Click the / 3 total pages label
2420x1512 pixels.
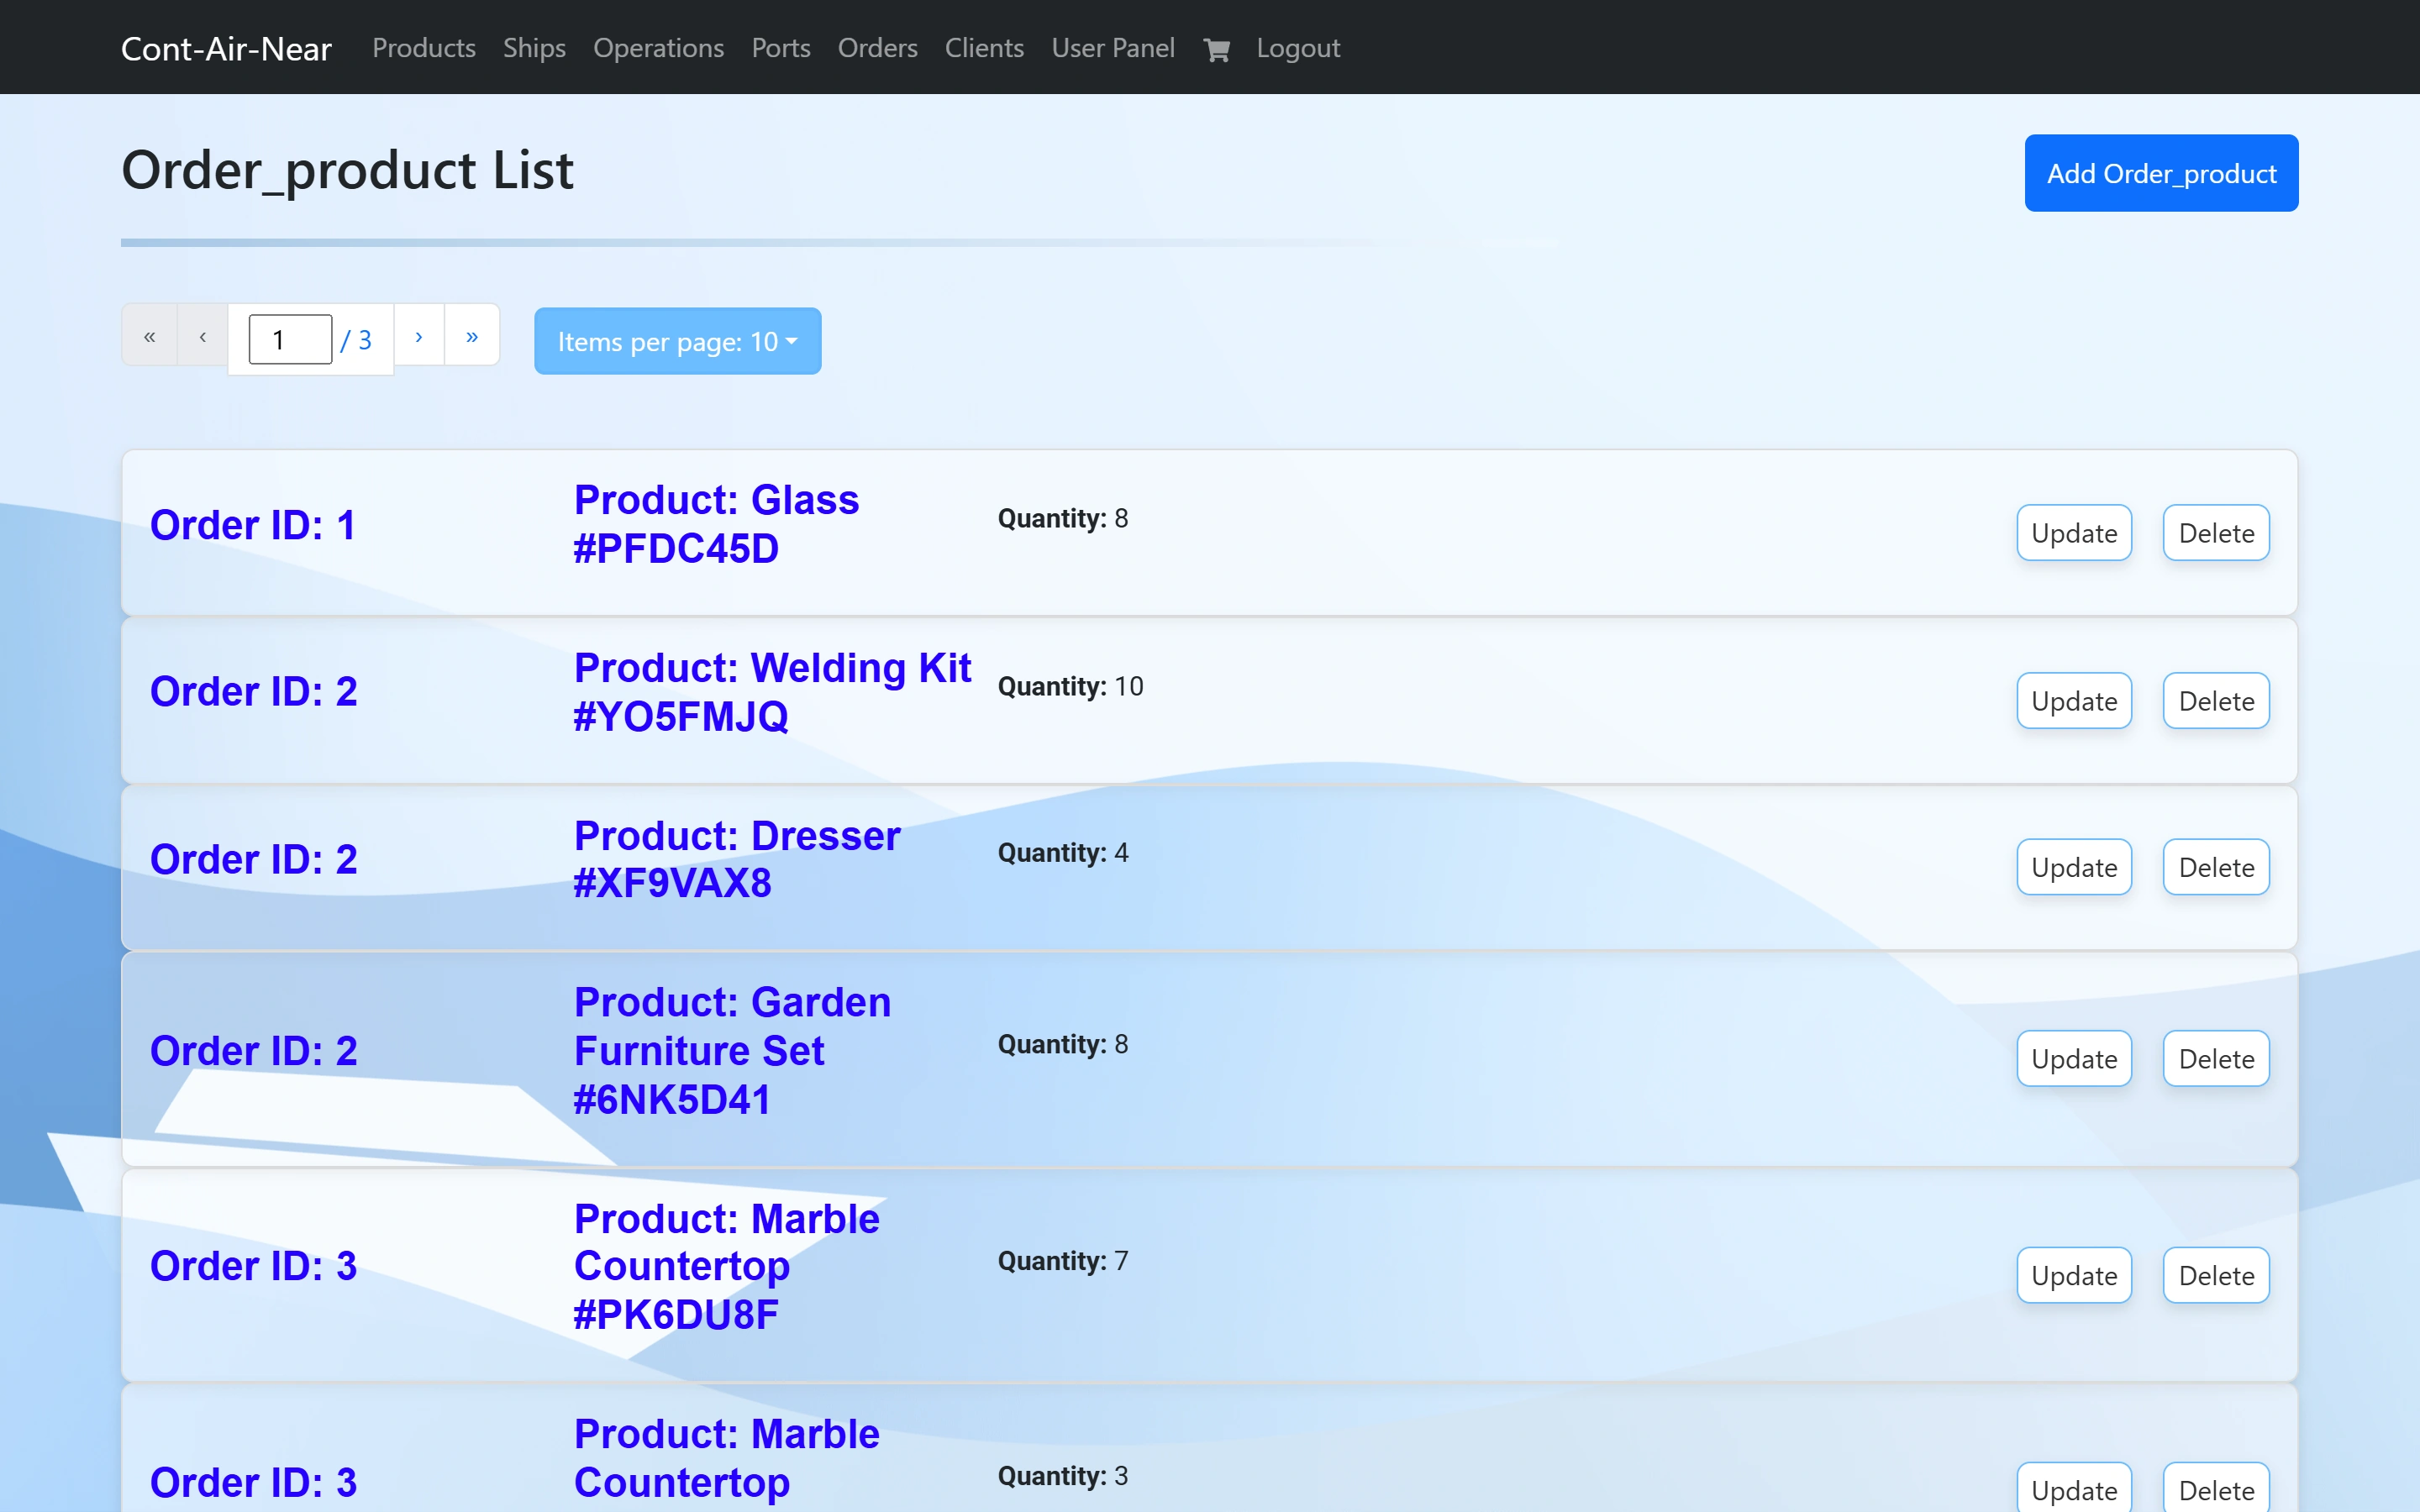click(356, 341)
